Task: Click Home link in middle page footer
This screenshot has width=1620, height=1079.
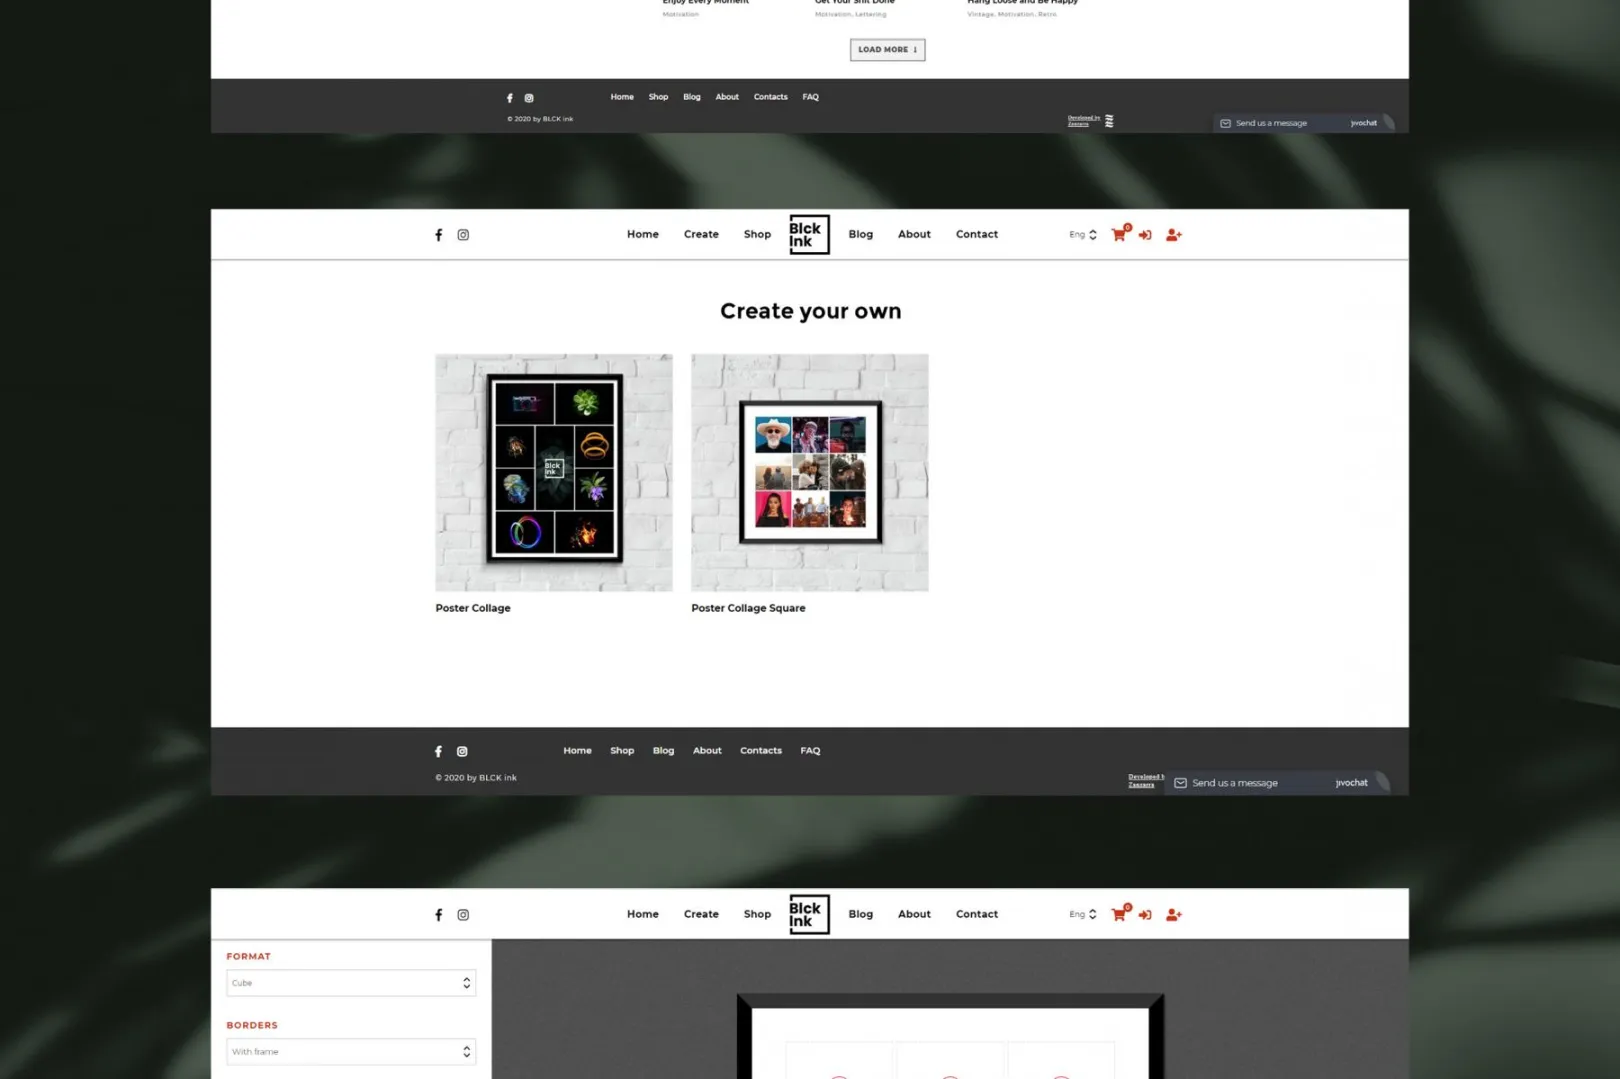Action: pos(577,750)
